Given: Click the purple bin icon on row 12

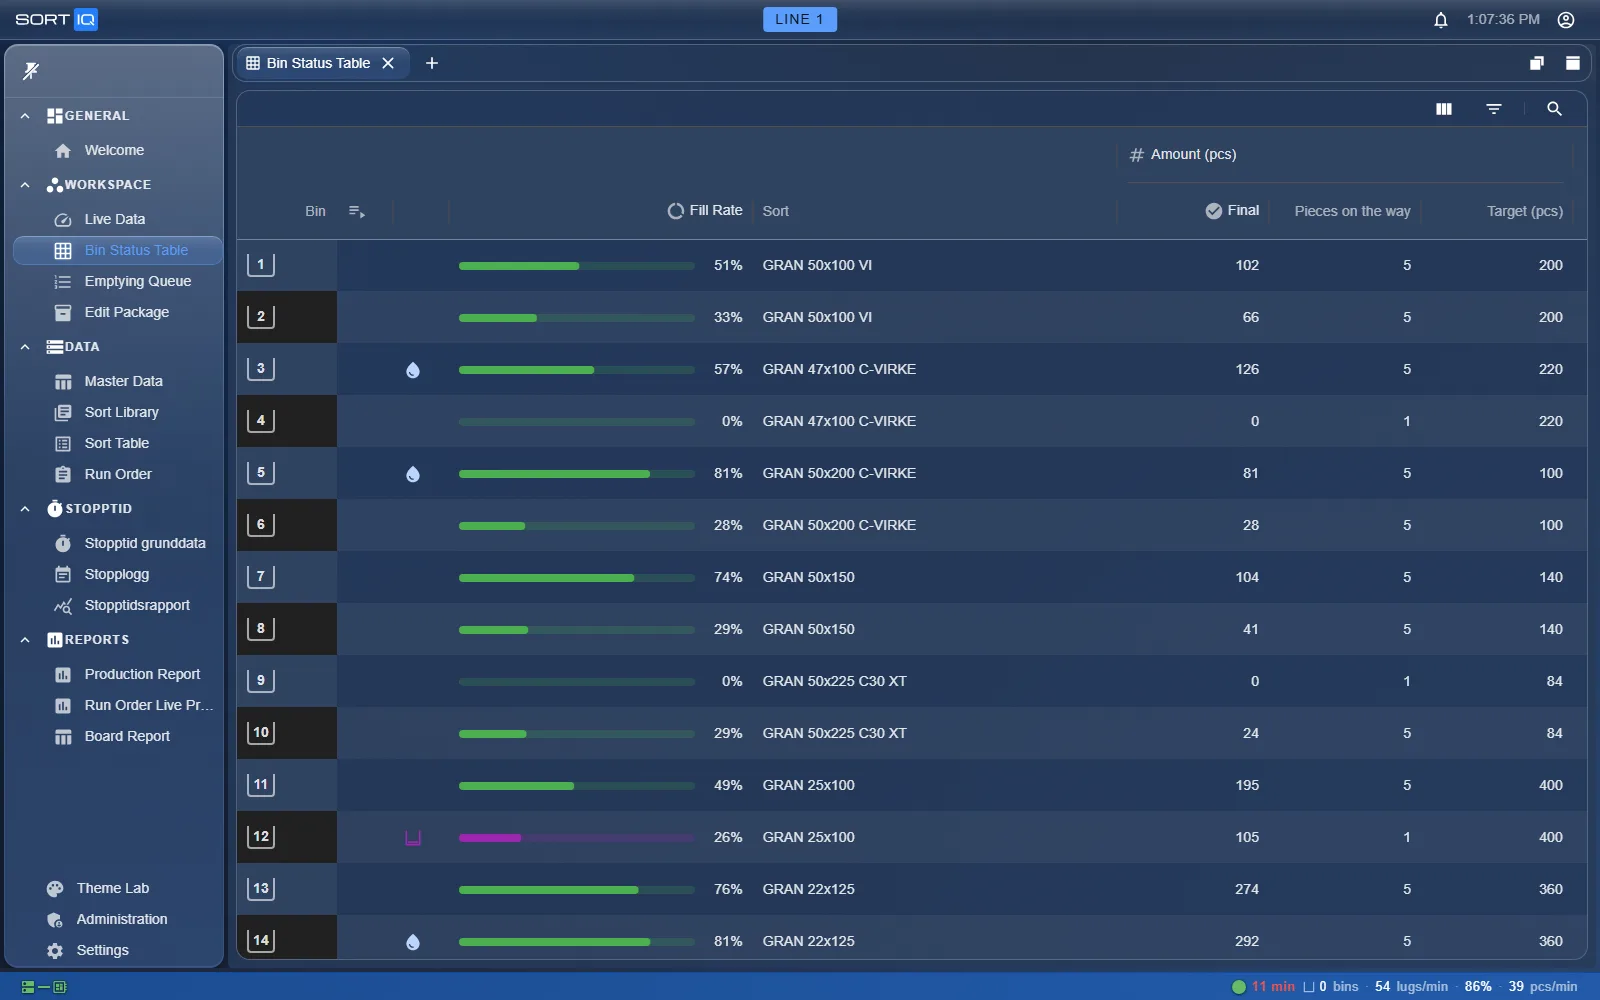Looking at the screenshot, I should tap(413, 838).
